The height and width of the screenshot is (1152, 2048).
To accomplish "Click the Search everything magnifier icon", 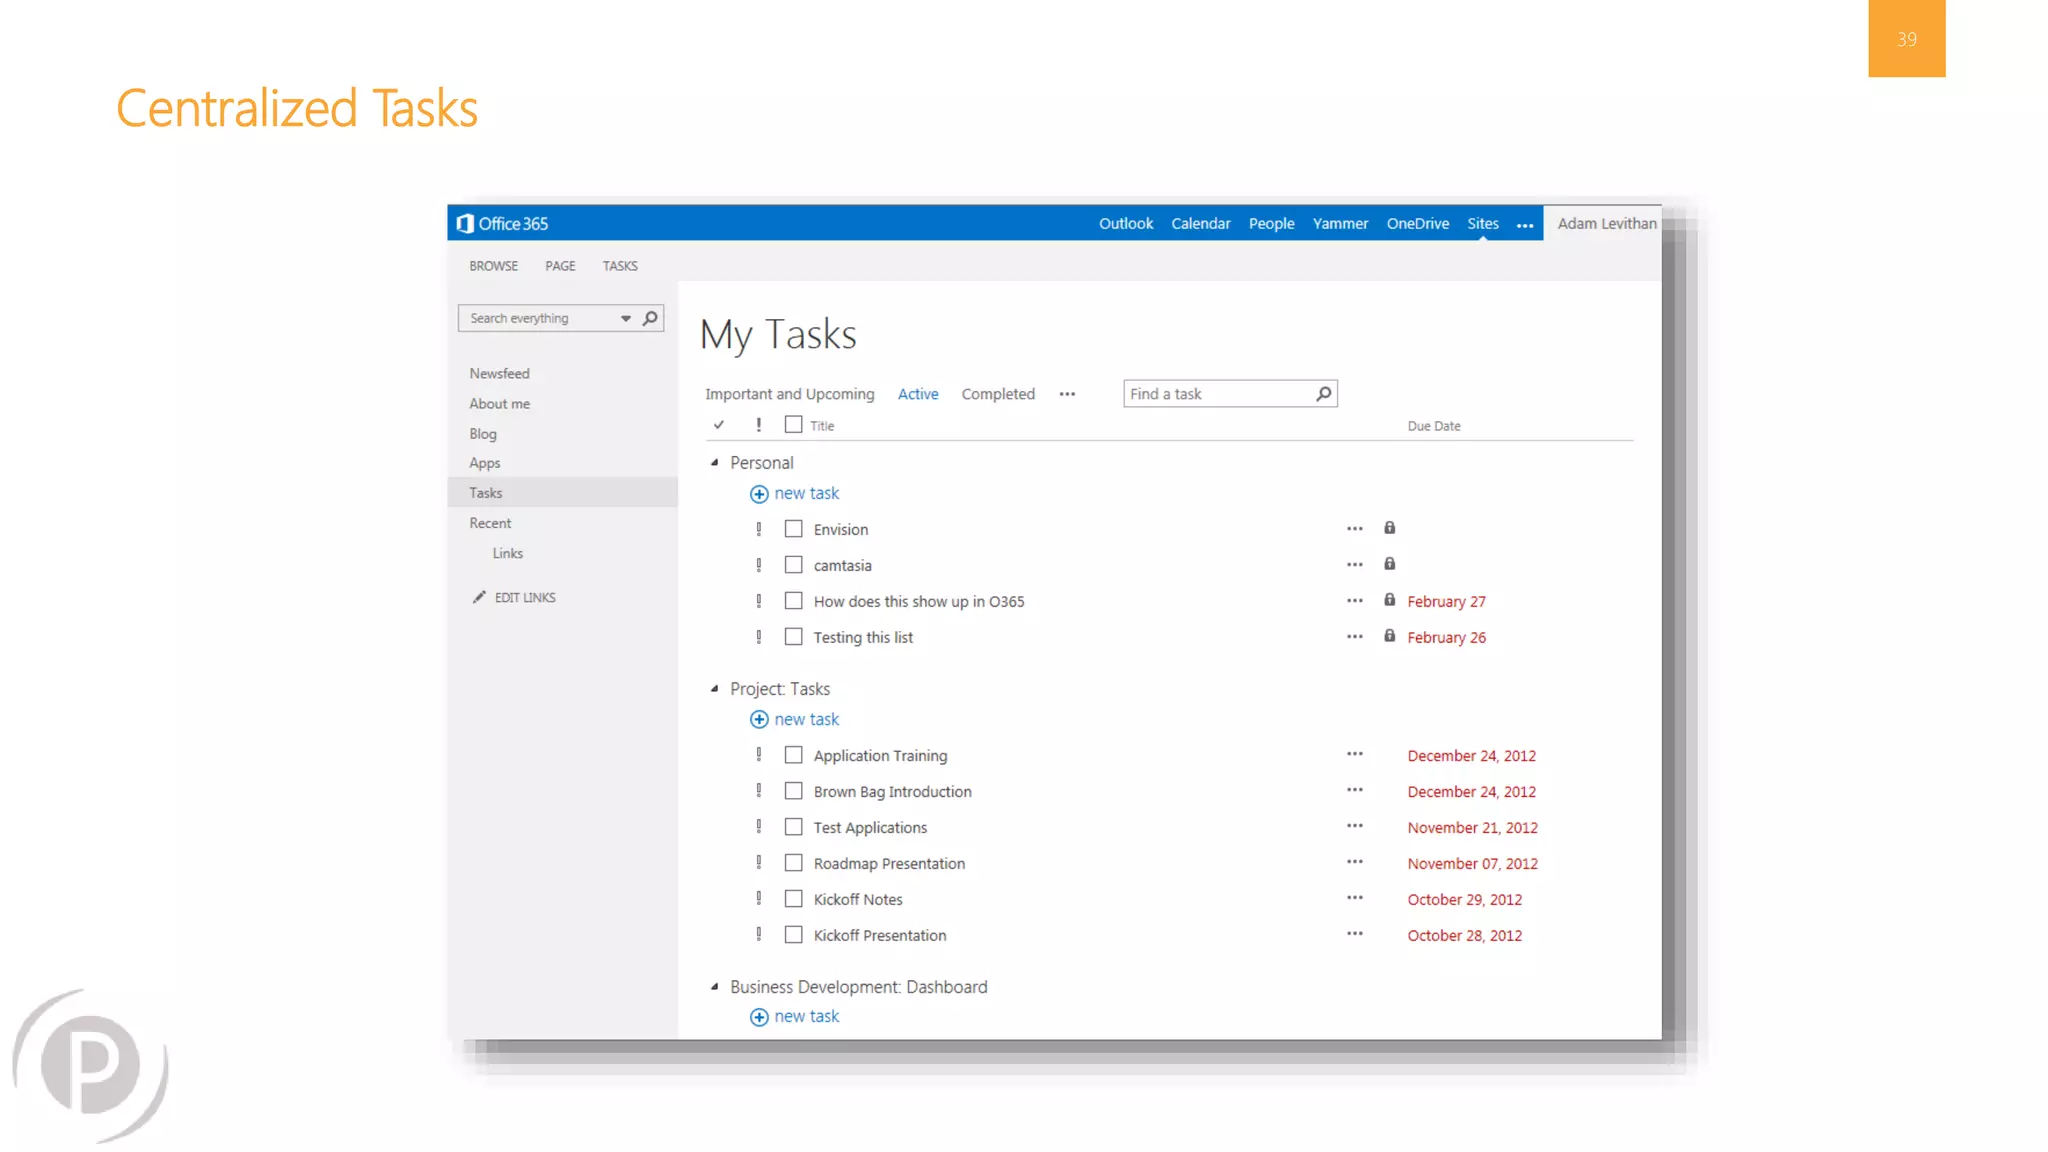I will pyautogui.click(x=650, y=318).
